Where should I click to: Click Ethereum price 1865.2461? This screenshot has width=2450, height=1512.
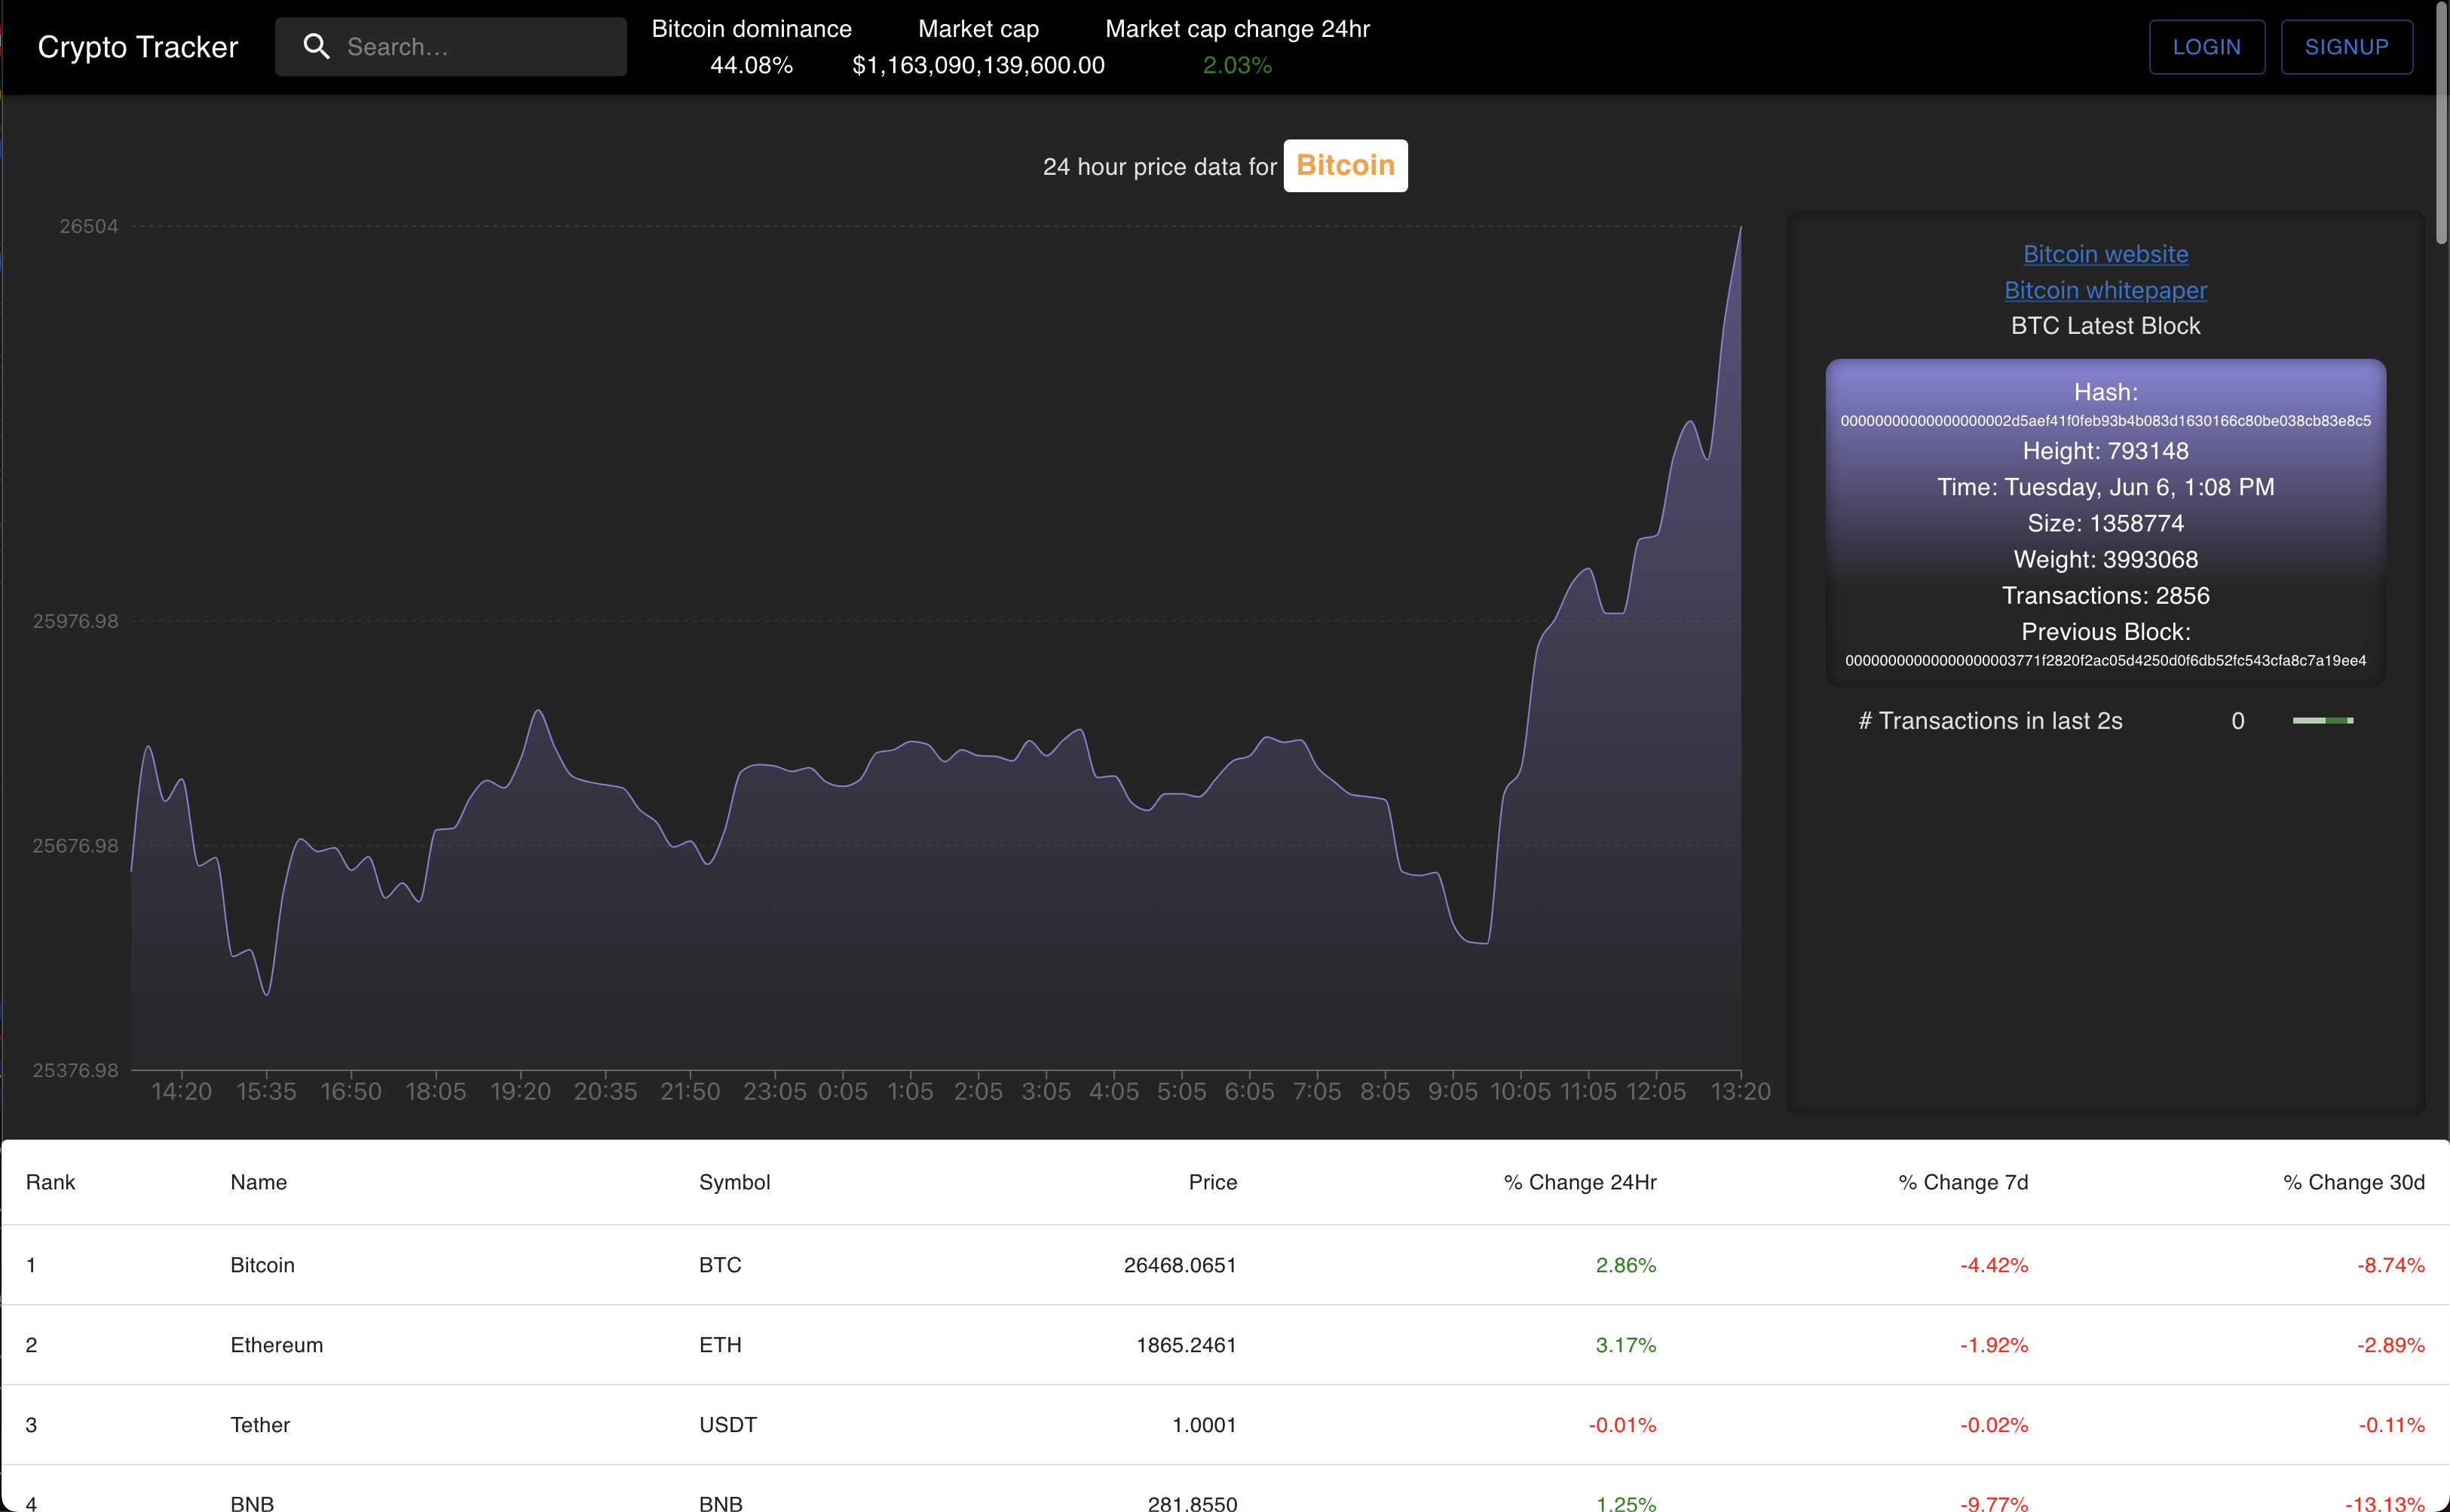(1186, 1345)
